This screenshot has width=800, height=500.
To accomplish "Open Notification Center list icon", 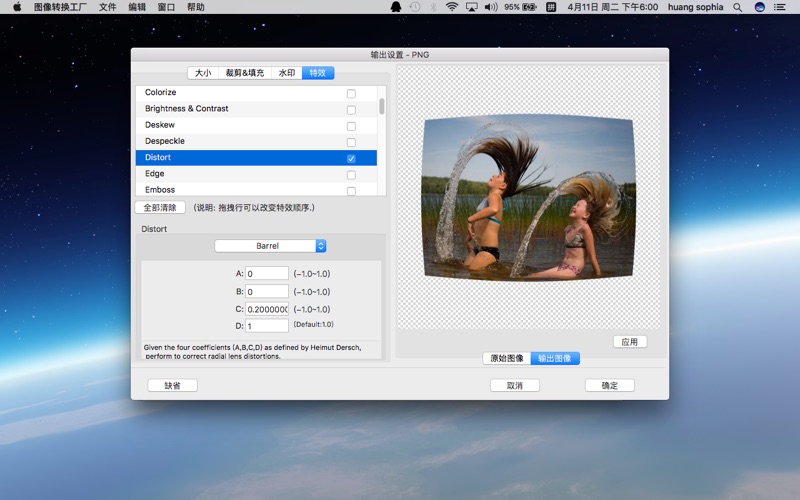I will tap(782, 7).
